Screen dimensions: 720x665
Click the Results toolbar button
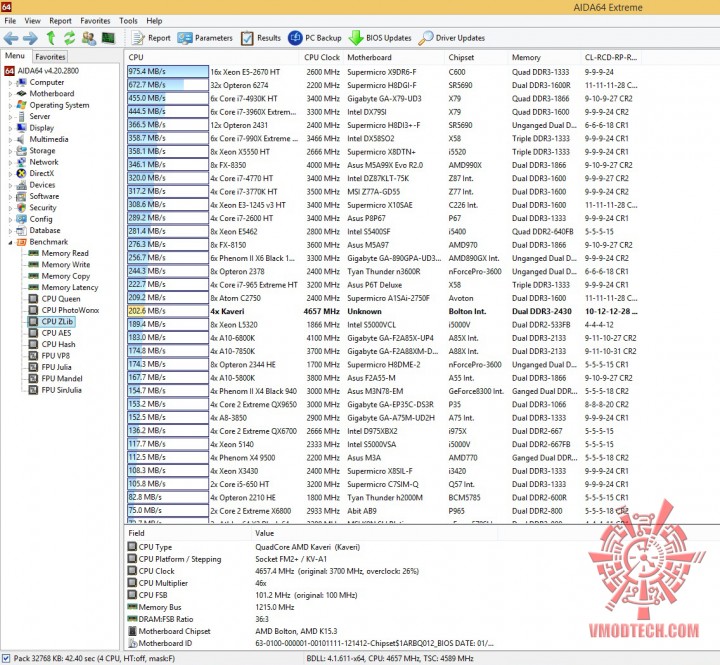(260, 38)
